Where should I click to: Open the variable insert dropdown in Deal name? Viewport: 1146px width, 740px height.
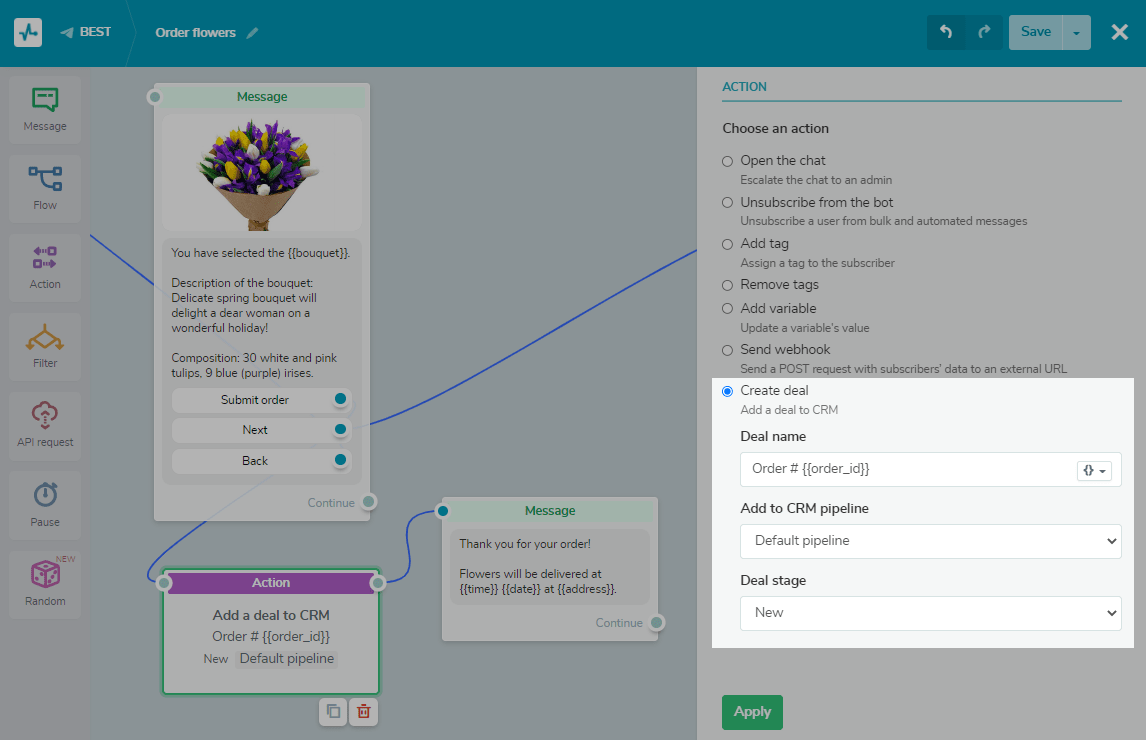[x=1094, y=470]
